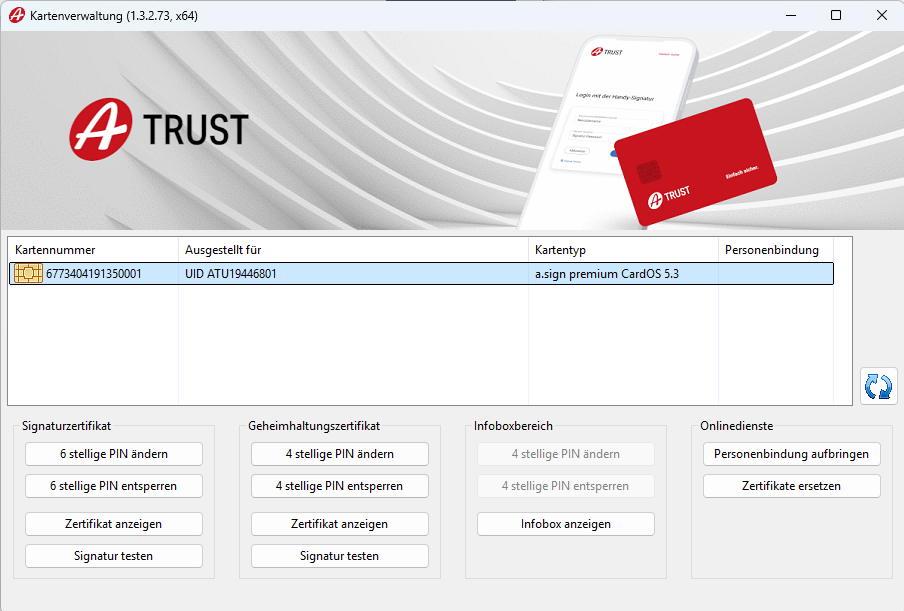Show the Signaturzertifikat certificate

[x=114, y=524]
